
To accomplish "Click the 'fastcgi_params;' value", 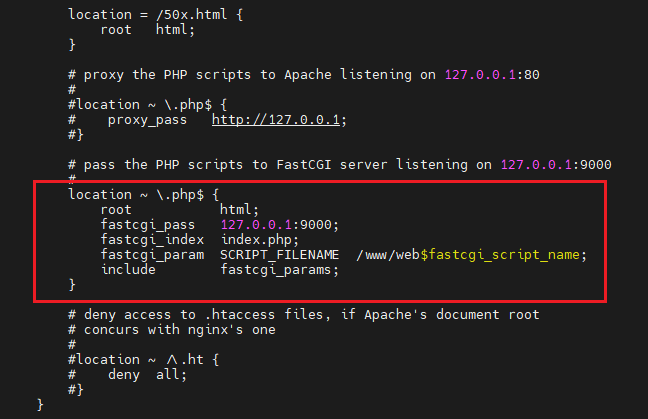I will coord(279,270).
